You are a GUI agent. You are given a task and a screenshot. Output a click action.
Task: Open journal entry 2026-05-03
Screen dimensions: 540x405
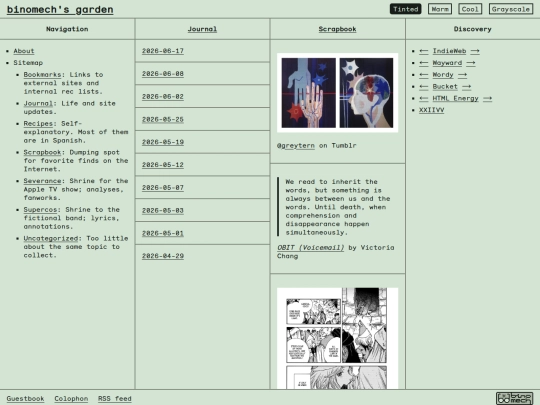163,210
